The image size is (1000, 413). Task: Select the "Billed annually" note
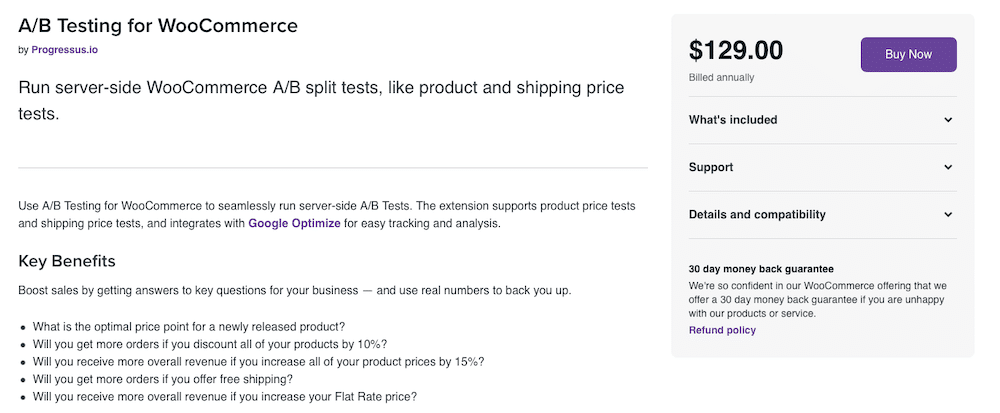coord(721,77)
